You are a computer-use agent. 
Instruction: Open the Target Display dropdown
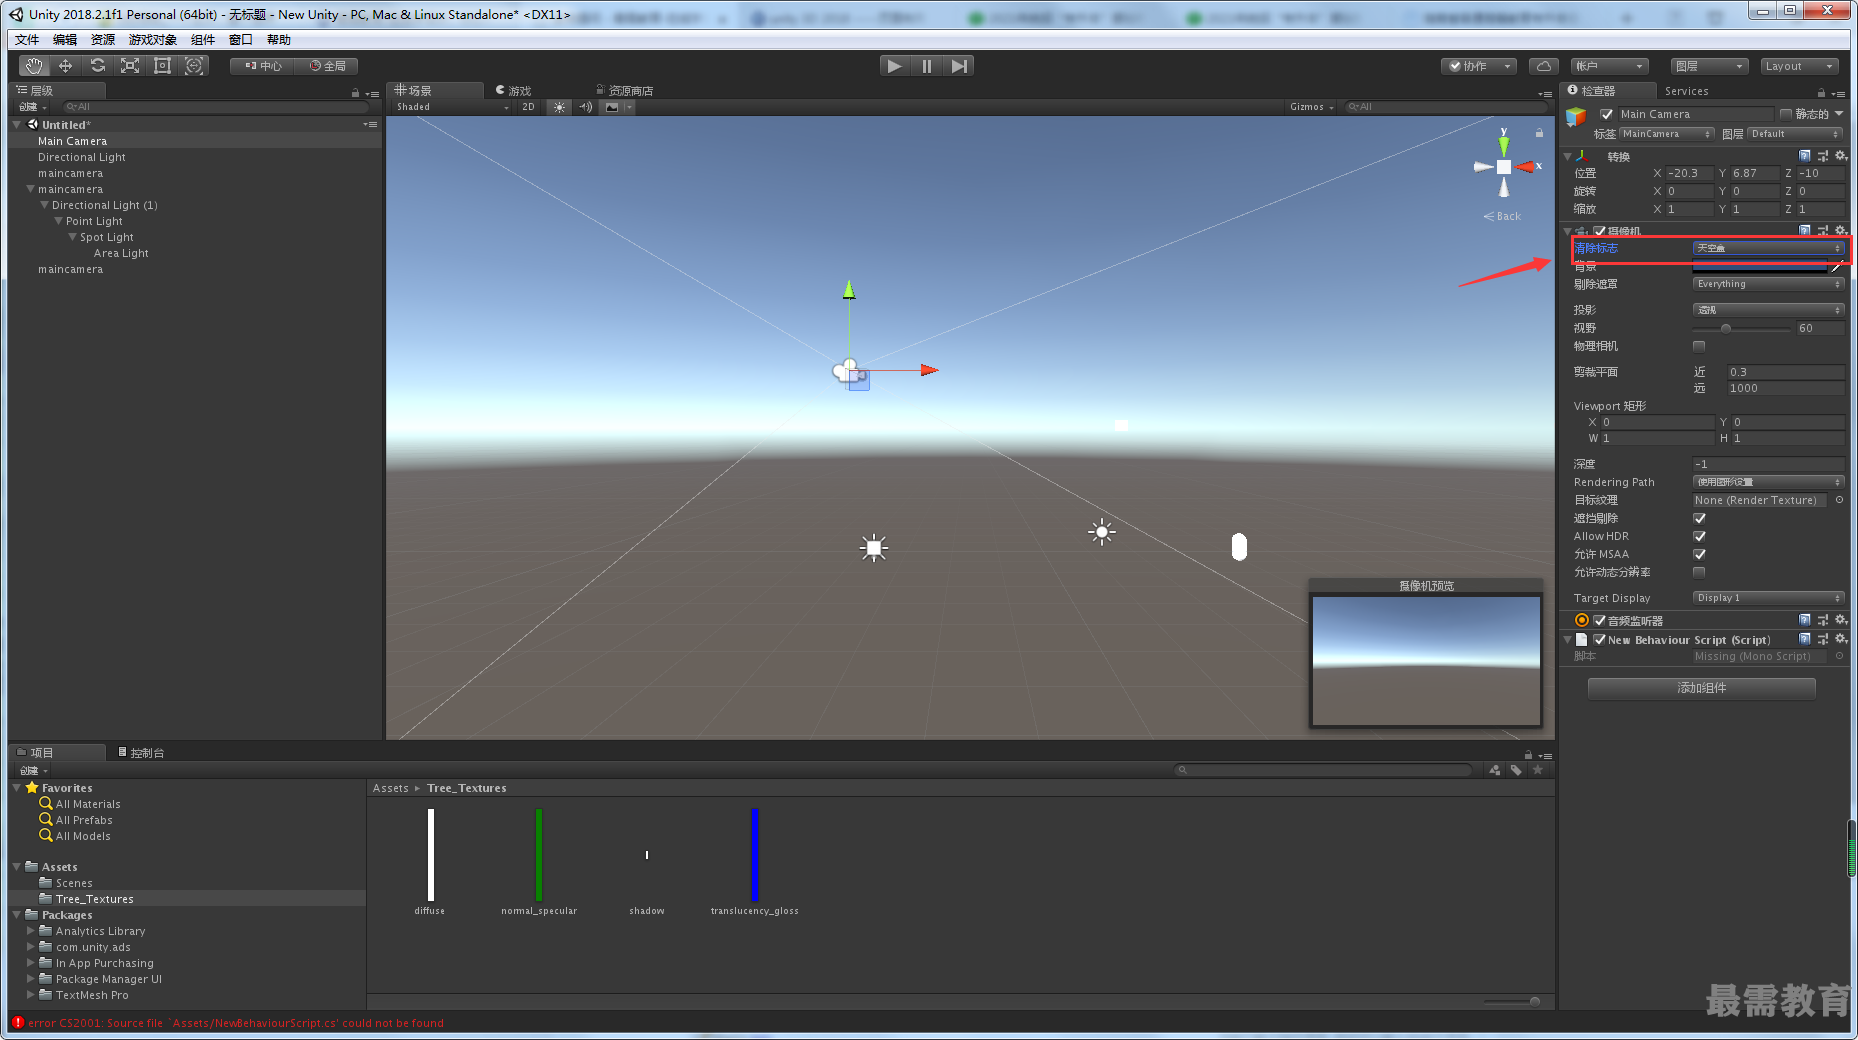pos(1768,598)
